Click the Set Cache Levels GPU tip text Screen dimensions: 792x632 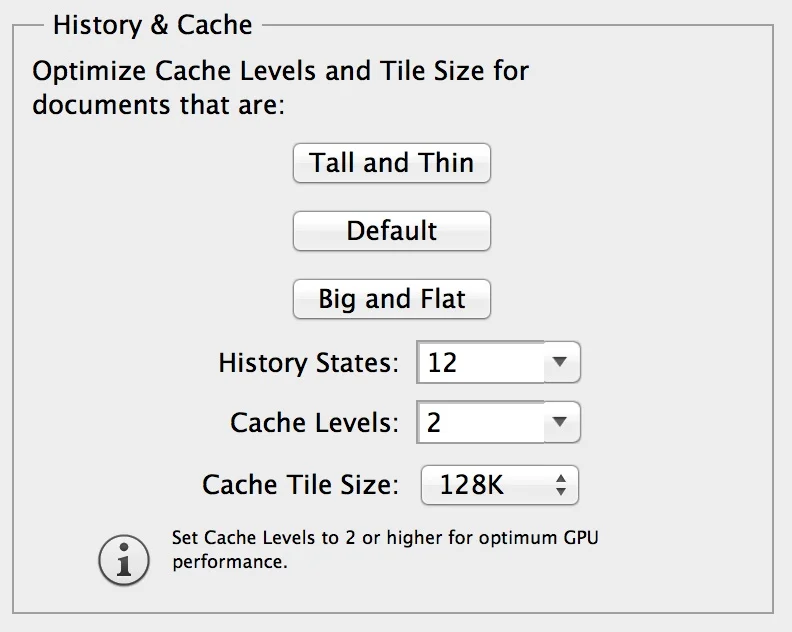click(384, 549)
